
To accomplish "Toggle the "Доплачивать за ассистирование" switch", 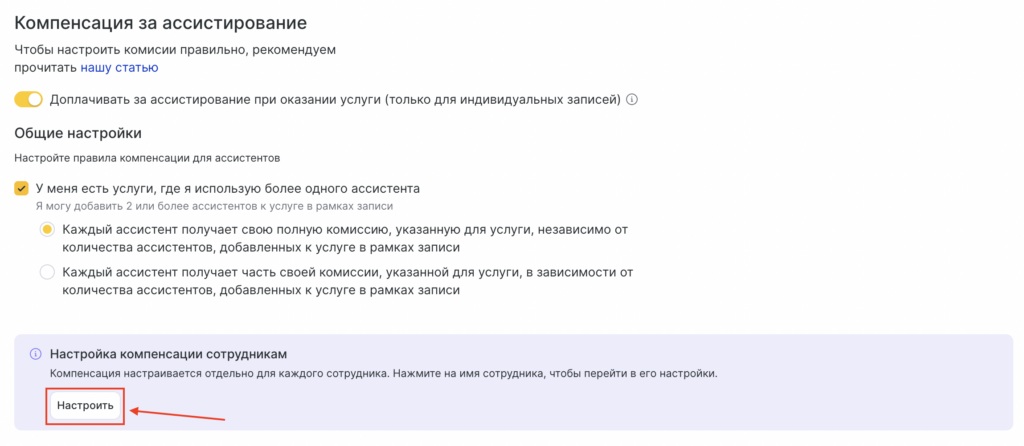I will pos(29,99).
